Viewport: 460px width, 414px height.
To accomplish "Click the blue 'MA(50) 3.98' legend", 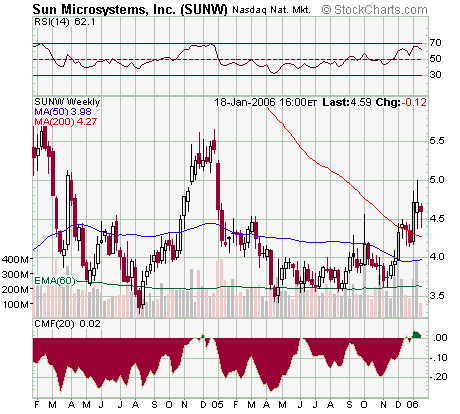I will [63, 112].
